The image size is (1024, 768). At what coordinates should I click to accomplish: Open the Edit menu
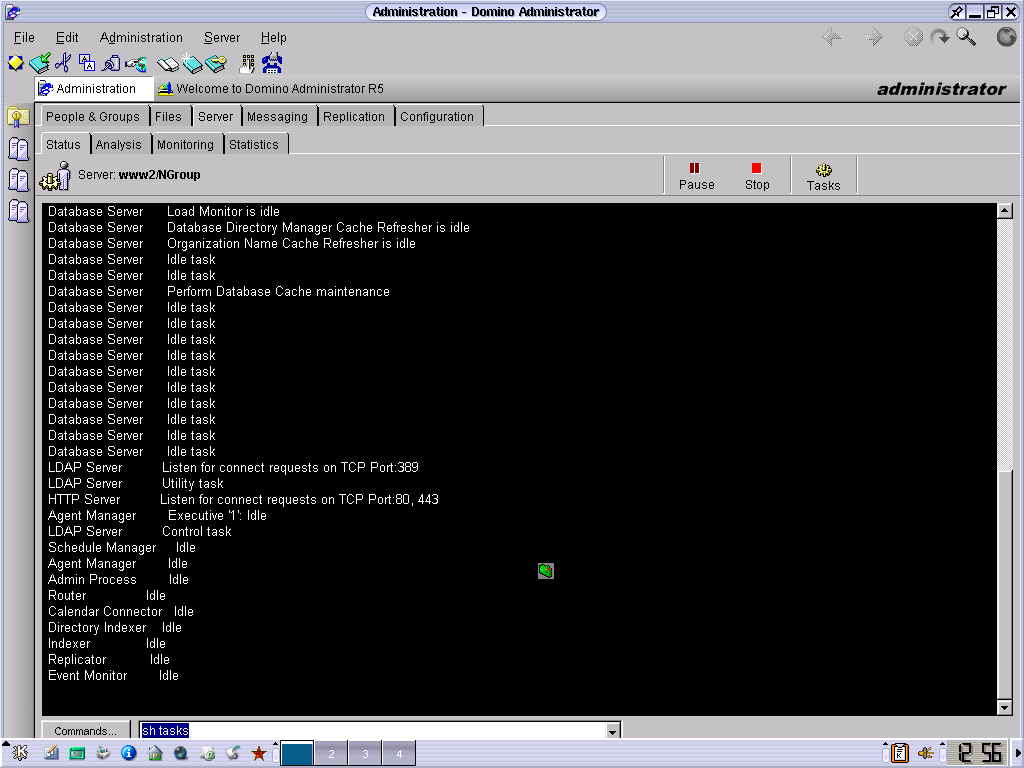pyautogui.click(x=67, y=38)
